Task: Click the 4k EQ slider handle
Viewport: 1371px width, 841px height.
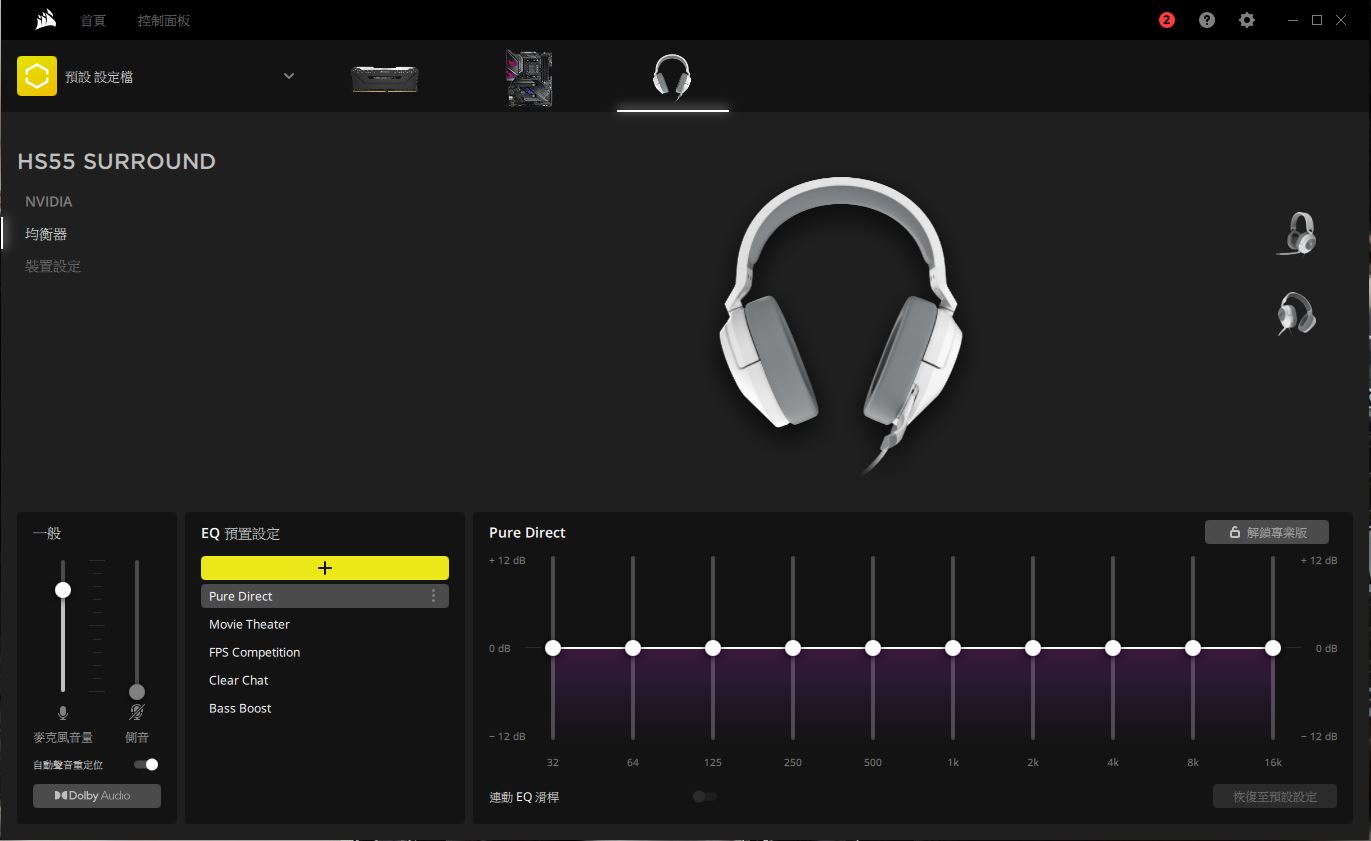Action: click(x=1113, y=648)
